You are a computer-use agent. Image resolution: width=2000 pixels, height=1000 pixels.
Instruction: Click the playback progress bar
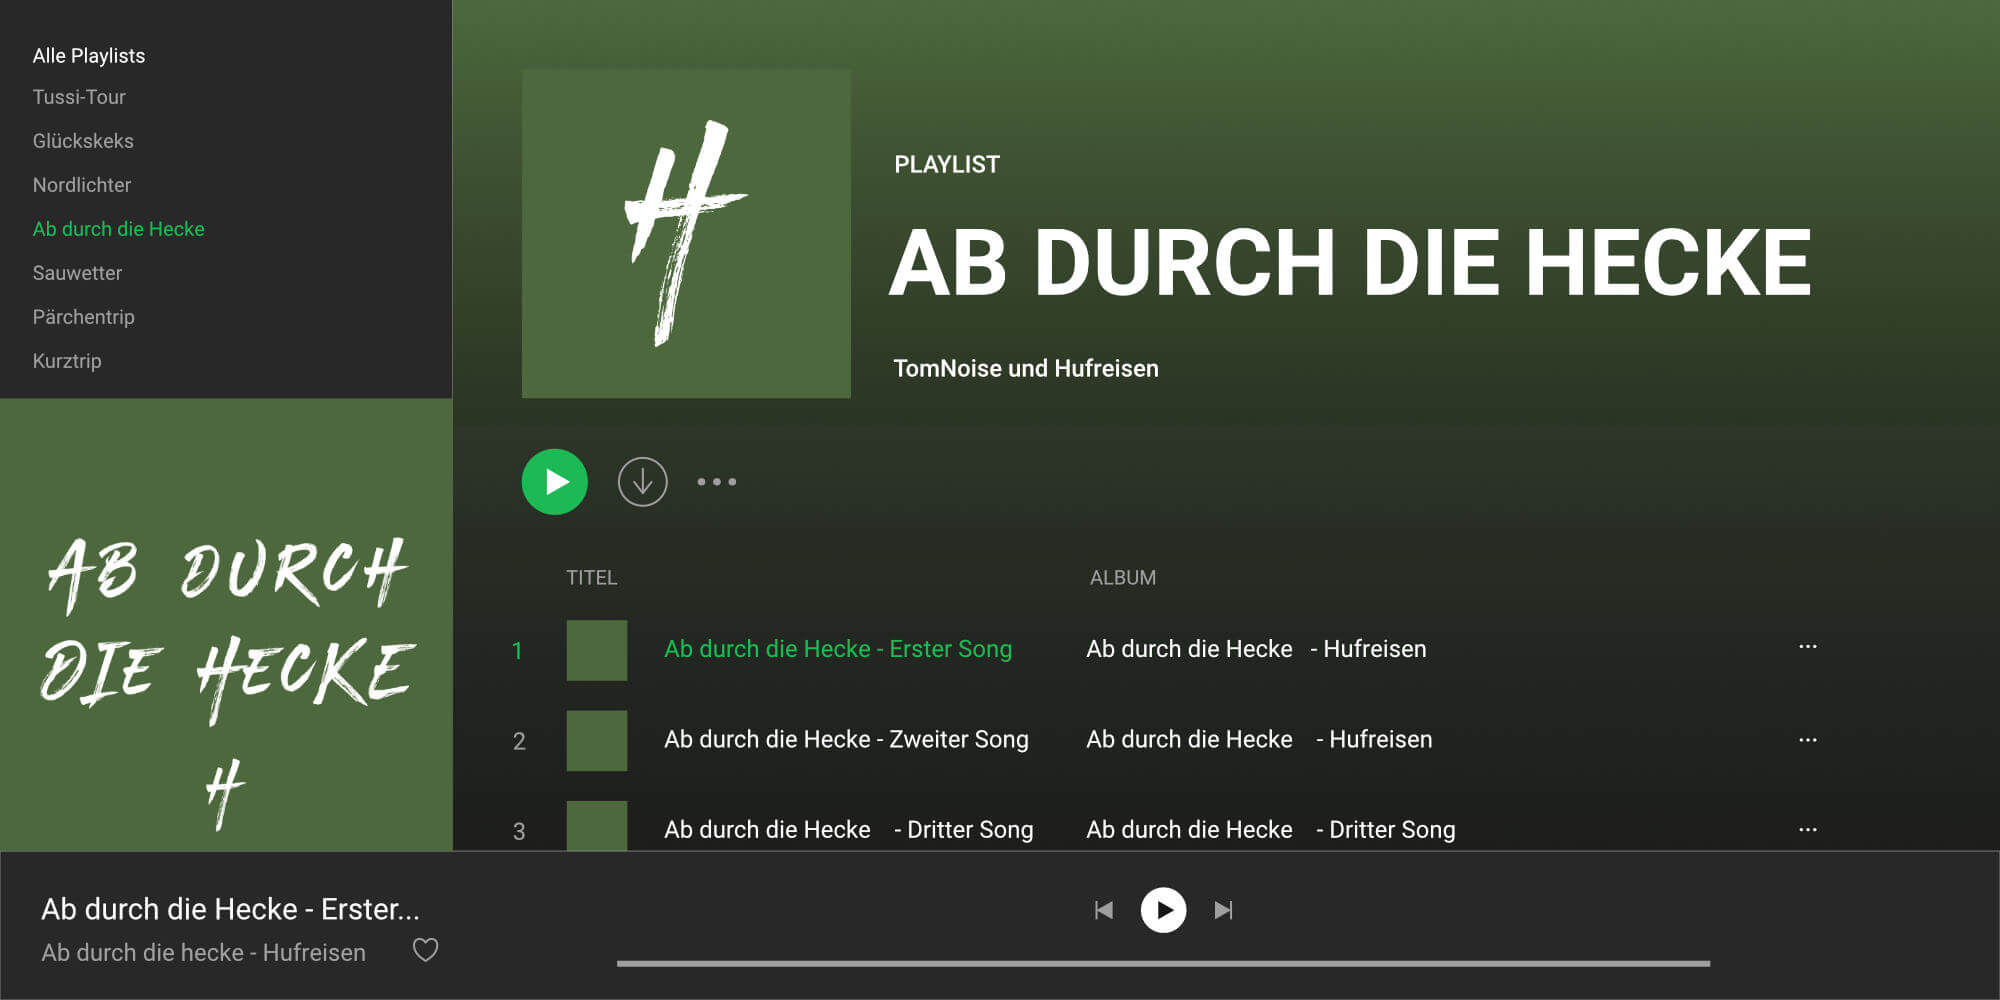pos(1162,964)
